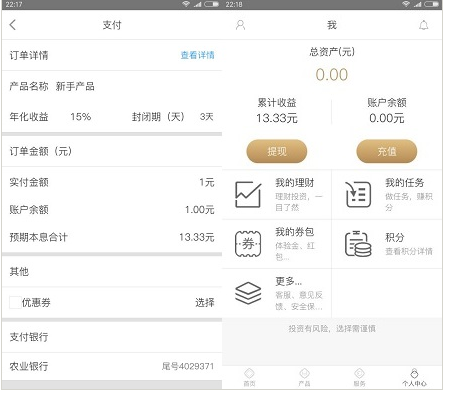Tap the 总资产 0.00 amount
450x406 pixels.
332,74
